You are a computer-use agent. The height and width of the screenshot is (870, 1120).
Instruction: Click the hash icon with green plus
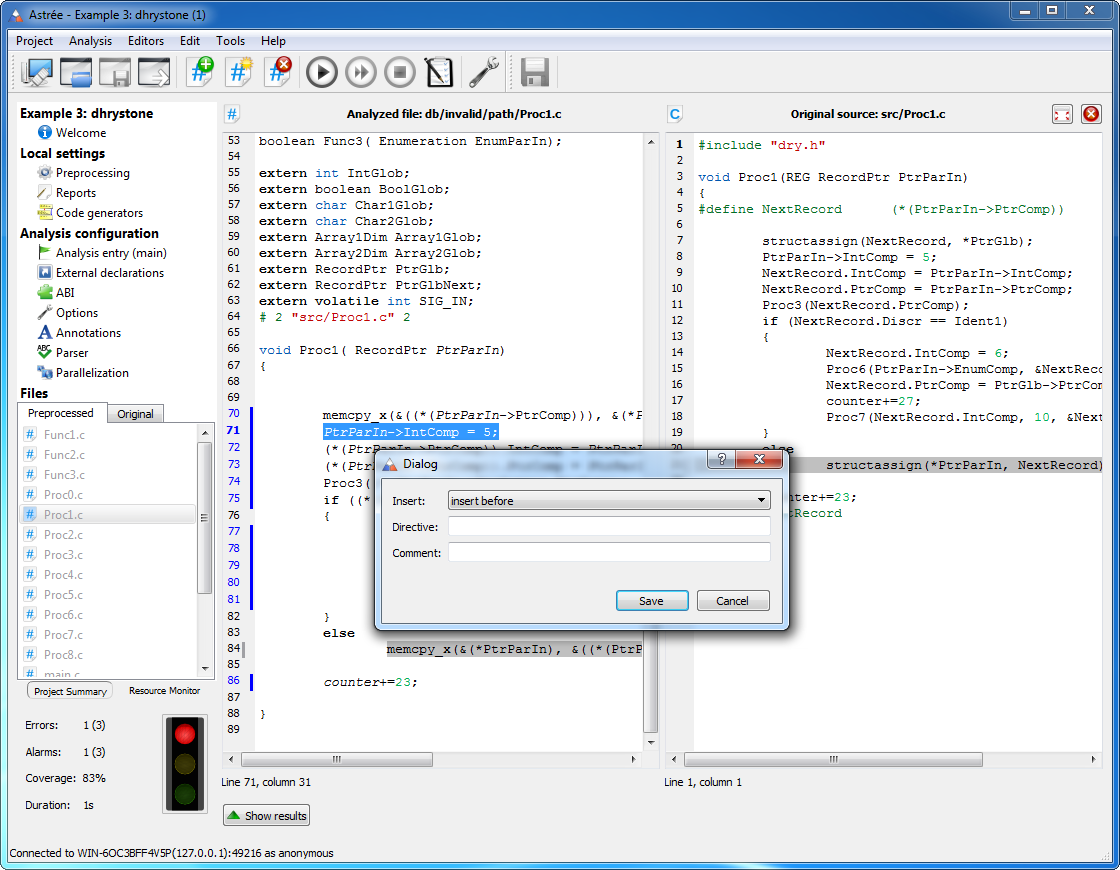pos(200,72)
